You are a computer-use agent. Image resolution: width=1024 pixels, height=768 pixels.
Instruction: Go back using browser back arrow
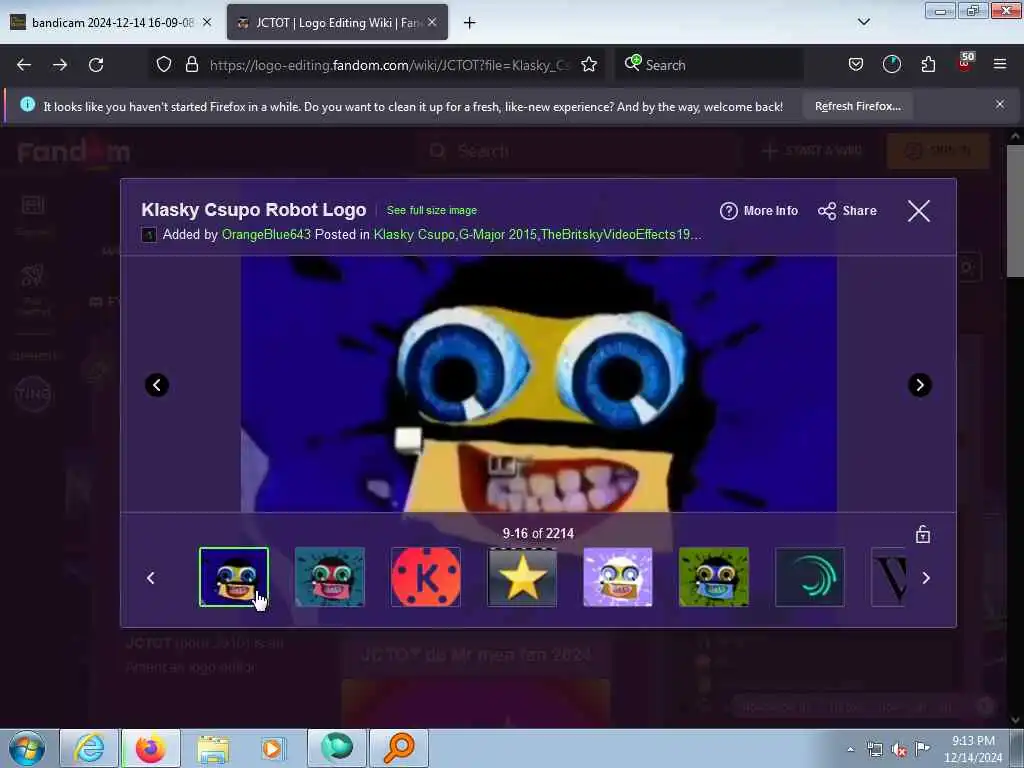pos(24,65)
